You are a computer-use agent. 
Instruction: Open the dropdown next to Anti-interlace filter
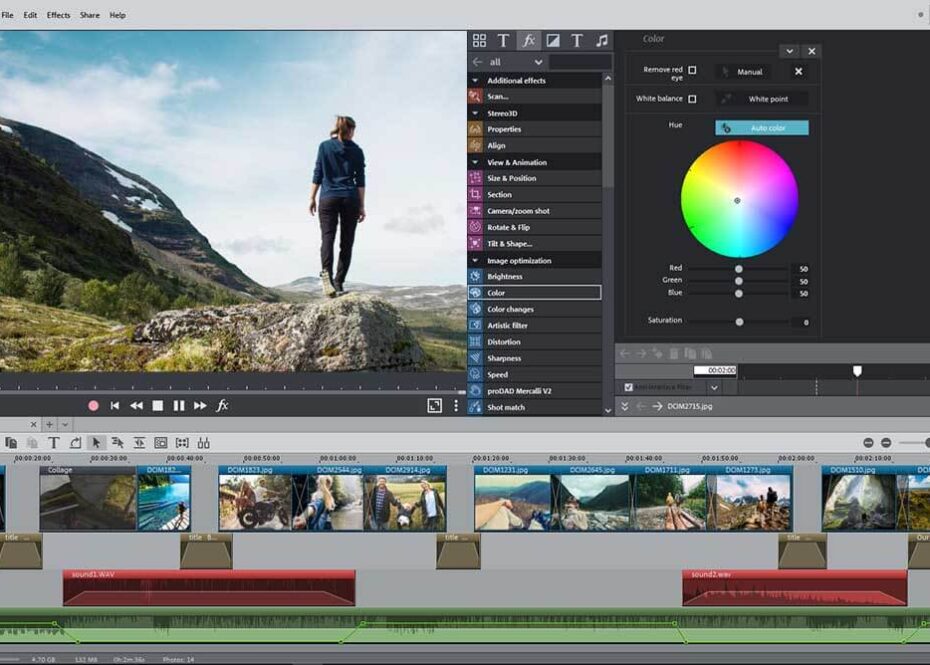pos(714,387)
